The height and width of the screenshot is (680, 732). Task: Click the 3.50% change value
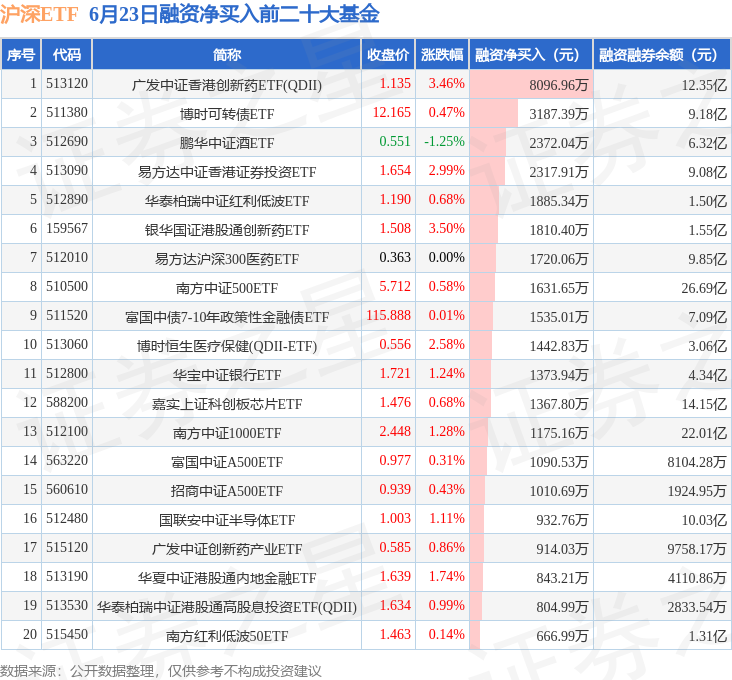point(446,228)
